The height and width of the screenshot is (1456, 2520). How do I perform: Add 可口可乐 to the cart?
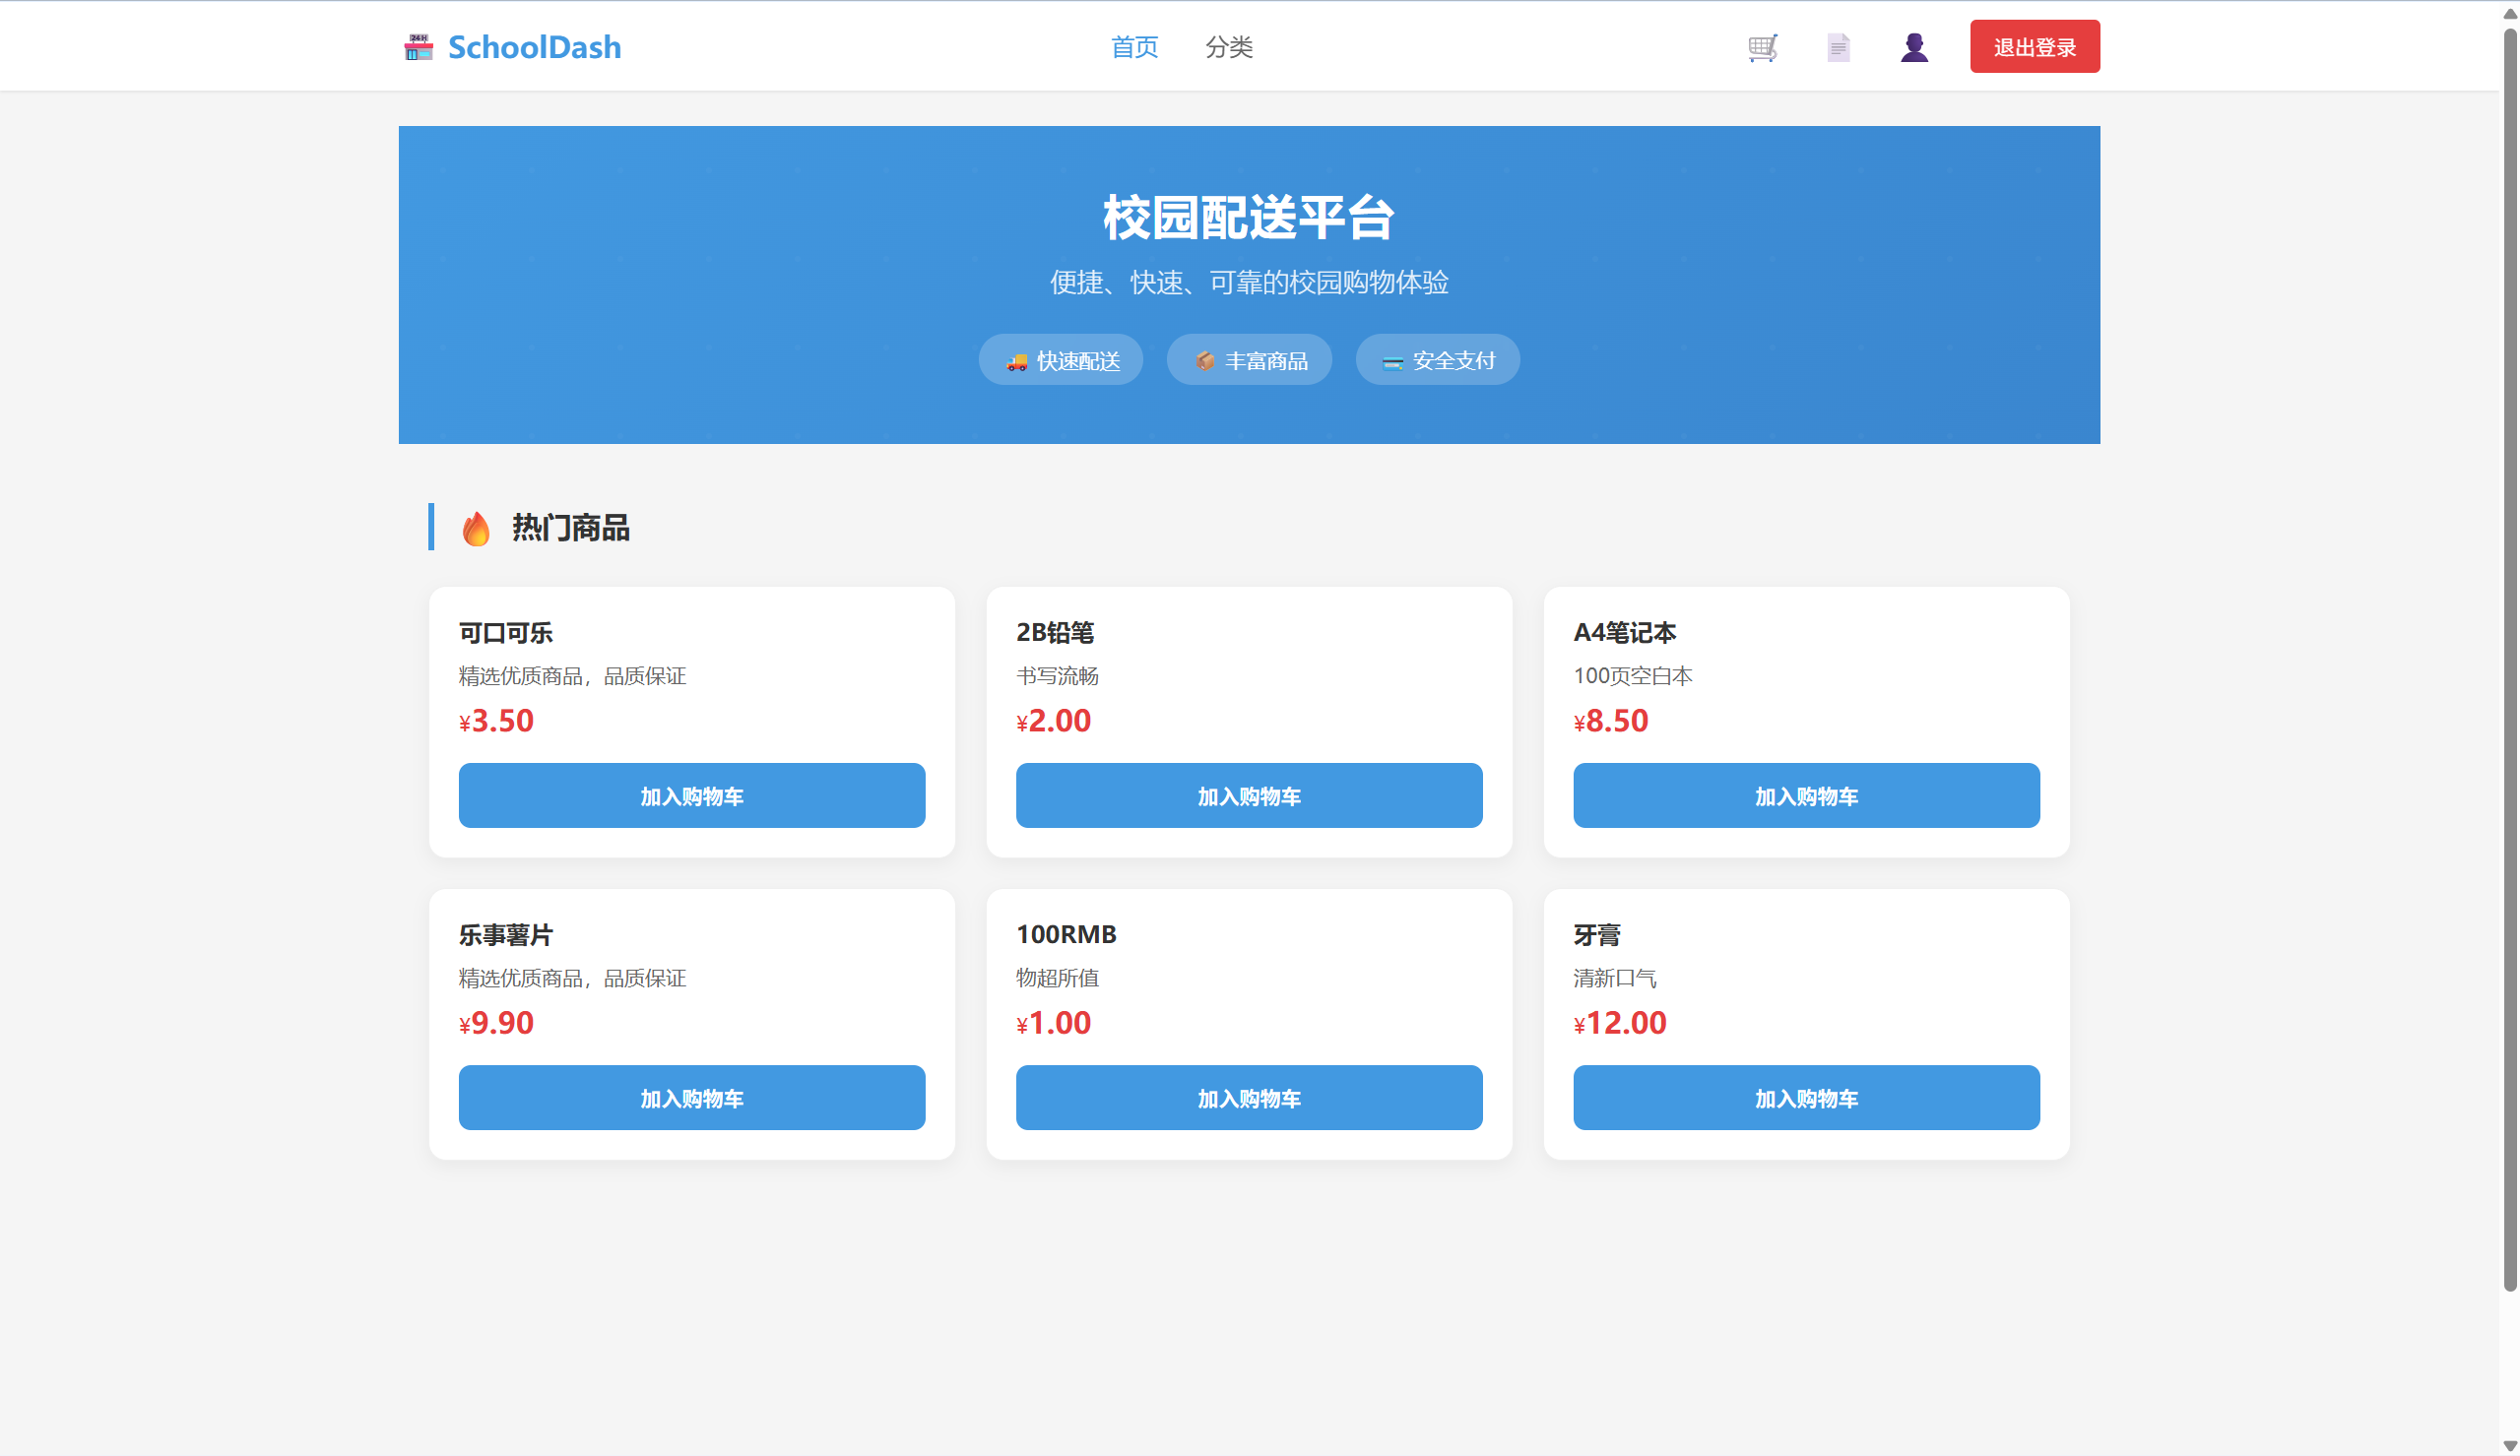[x=691, y=795]
